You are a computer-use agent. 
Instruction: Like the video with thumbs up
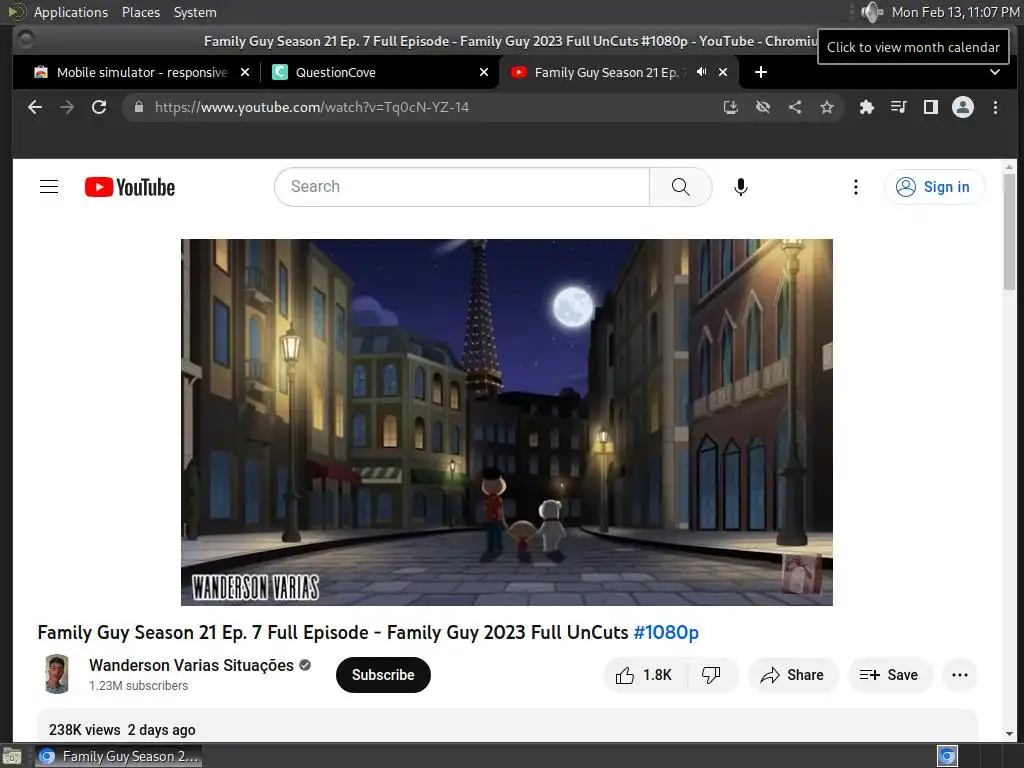coord(645,675)
